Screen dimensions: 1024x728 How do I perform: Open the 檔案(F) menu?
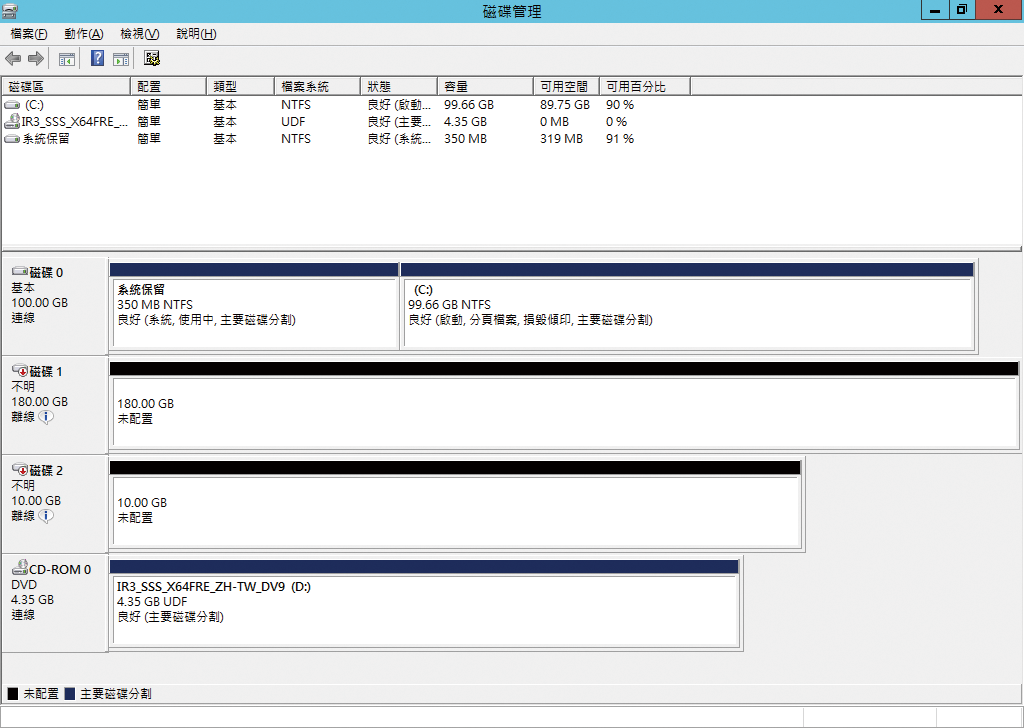(29, 34)
